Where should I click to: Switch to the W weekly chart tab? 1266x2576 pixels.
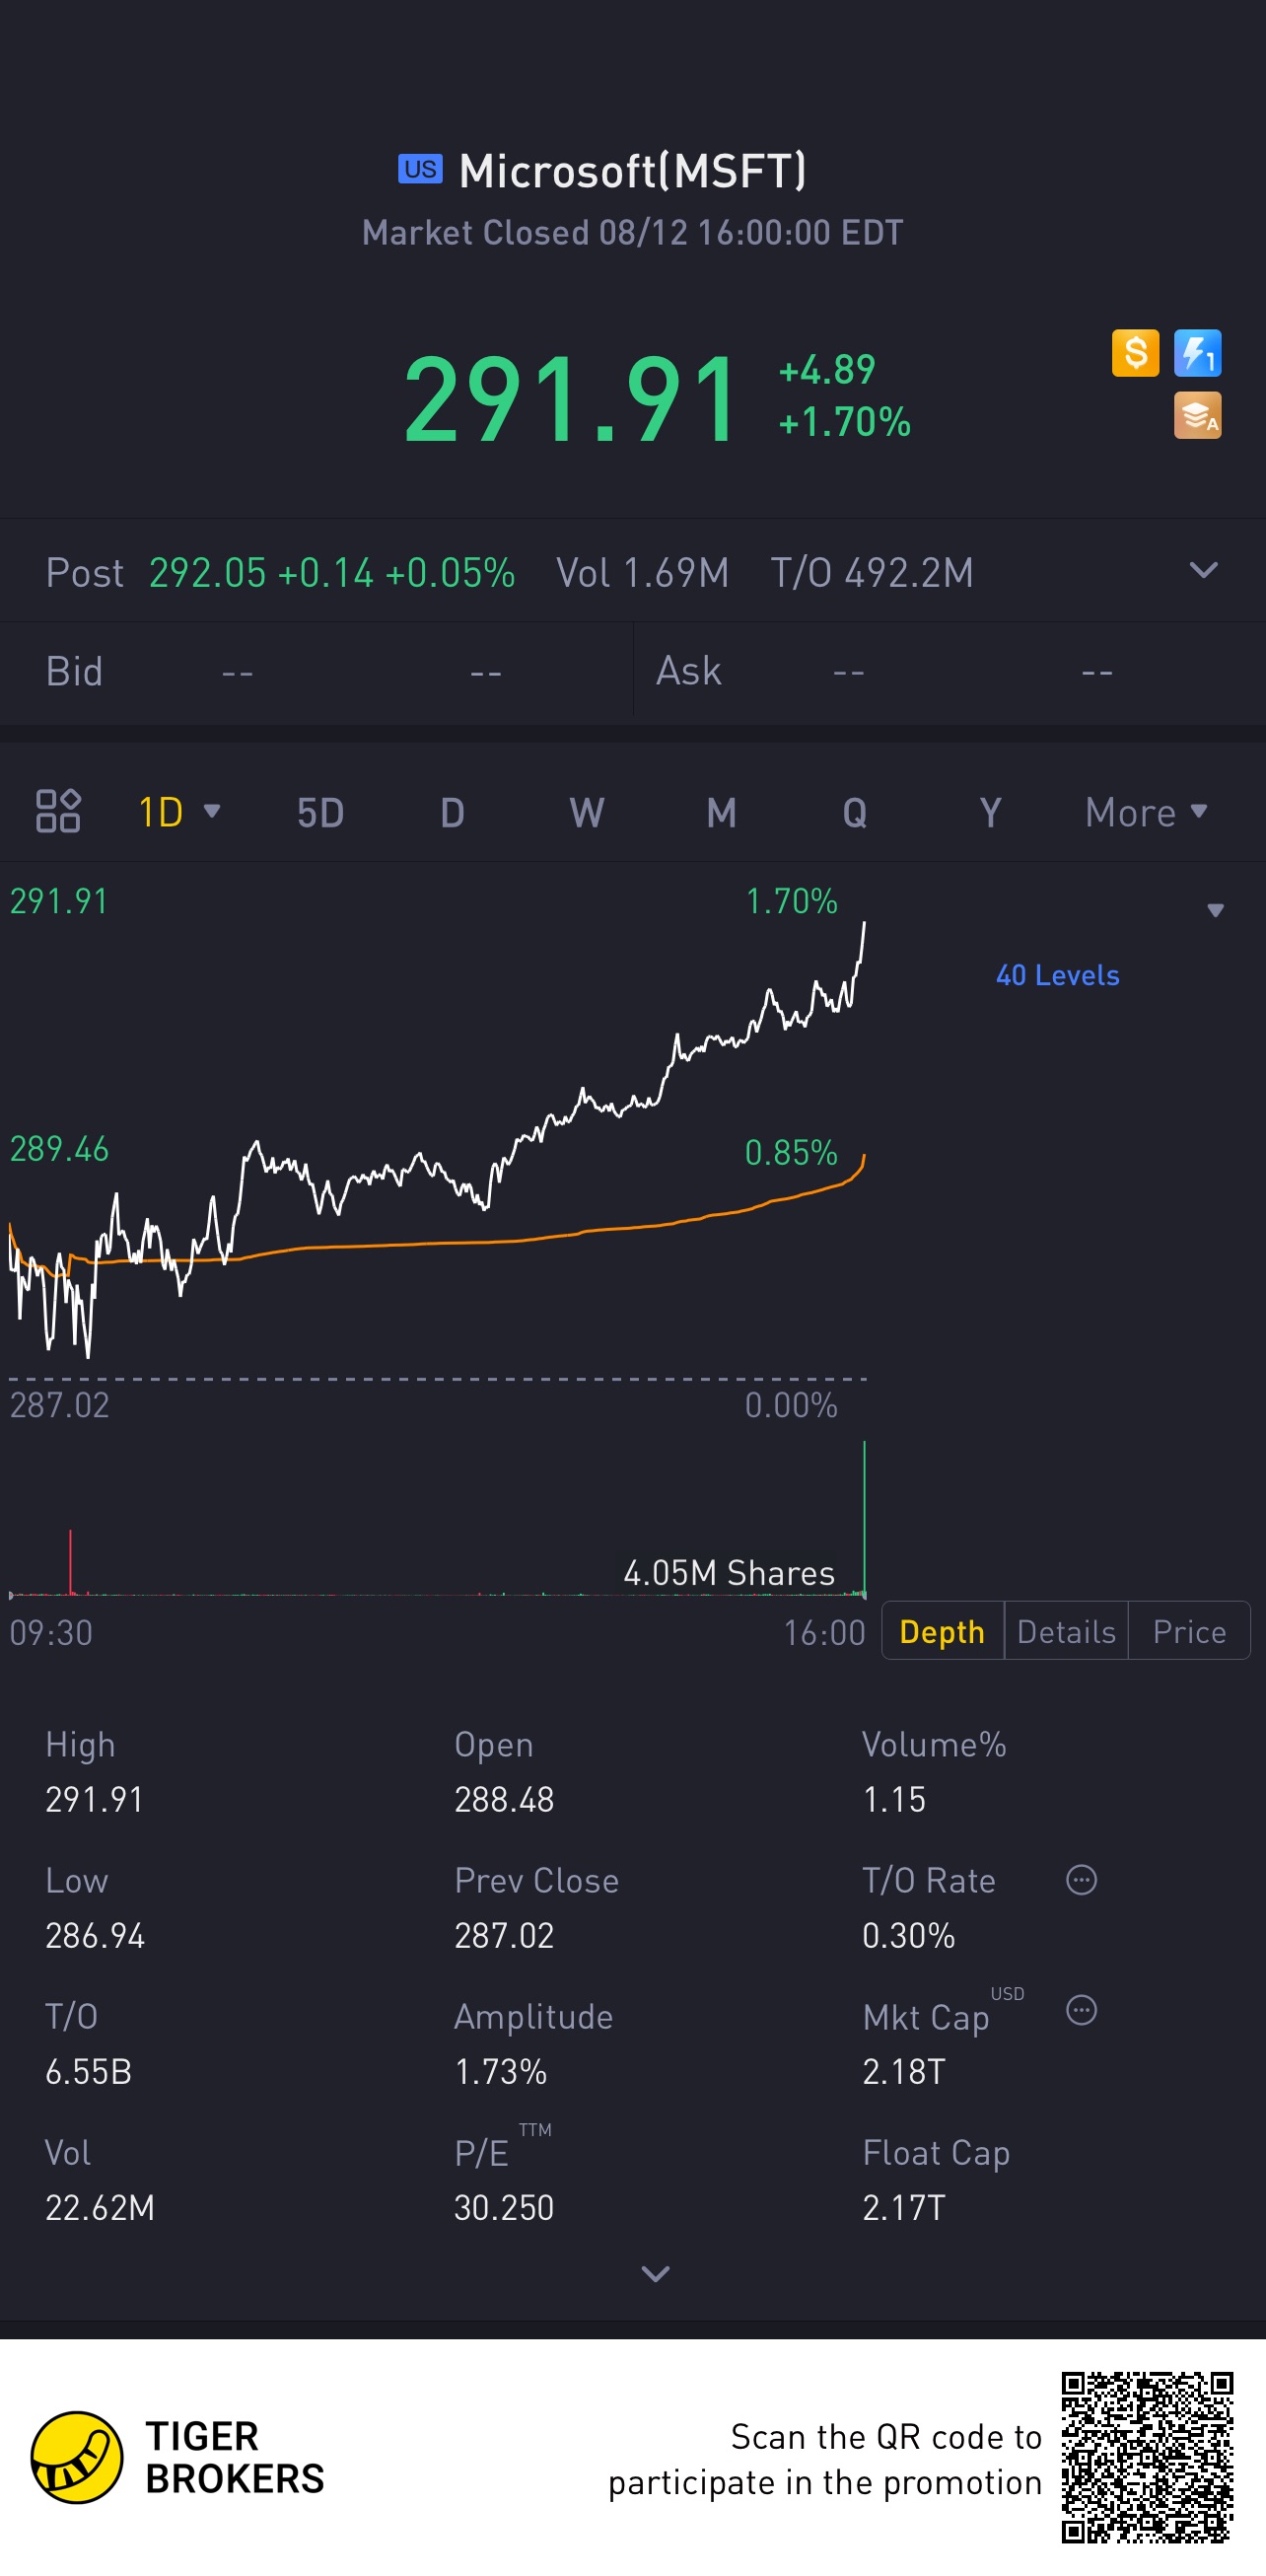point(587,813)
